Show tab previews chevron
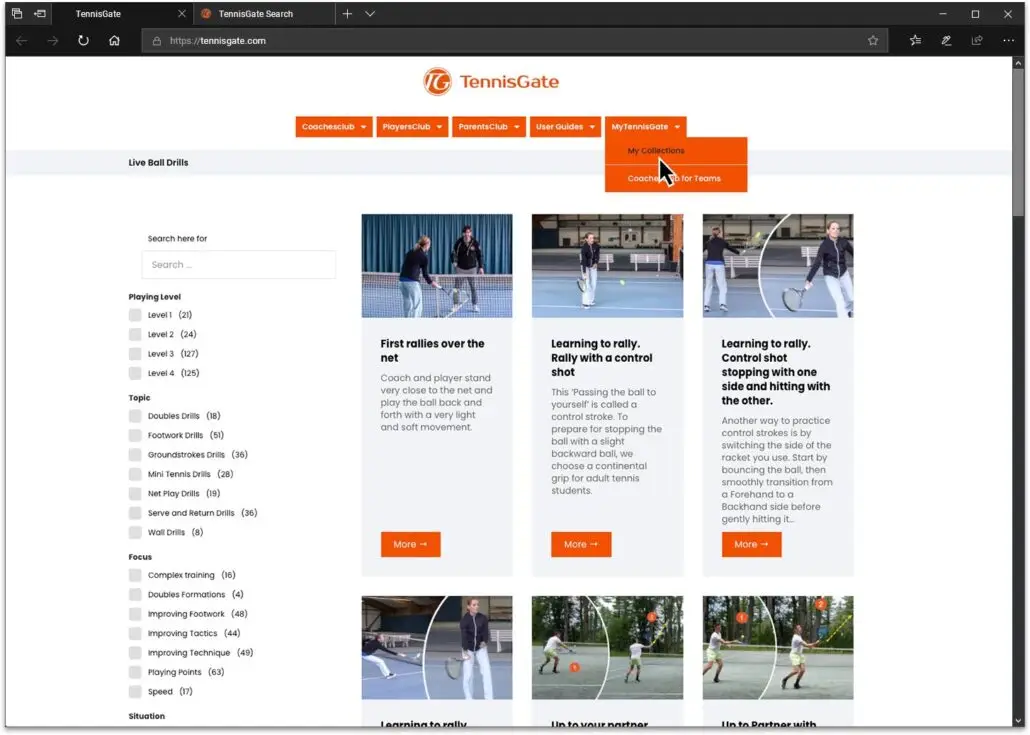The height and width of the screenshot is (735, 1030). 370,14
